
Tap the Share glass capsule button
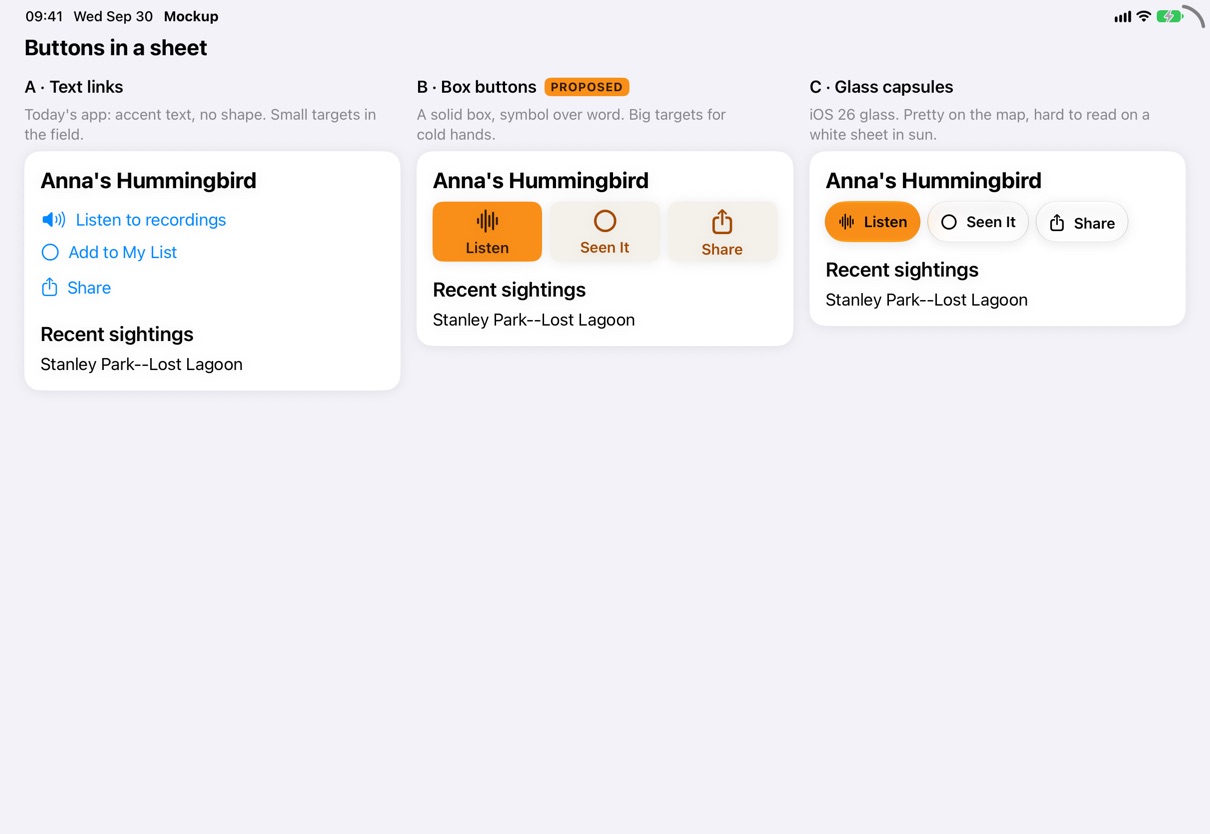1082,222
